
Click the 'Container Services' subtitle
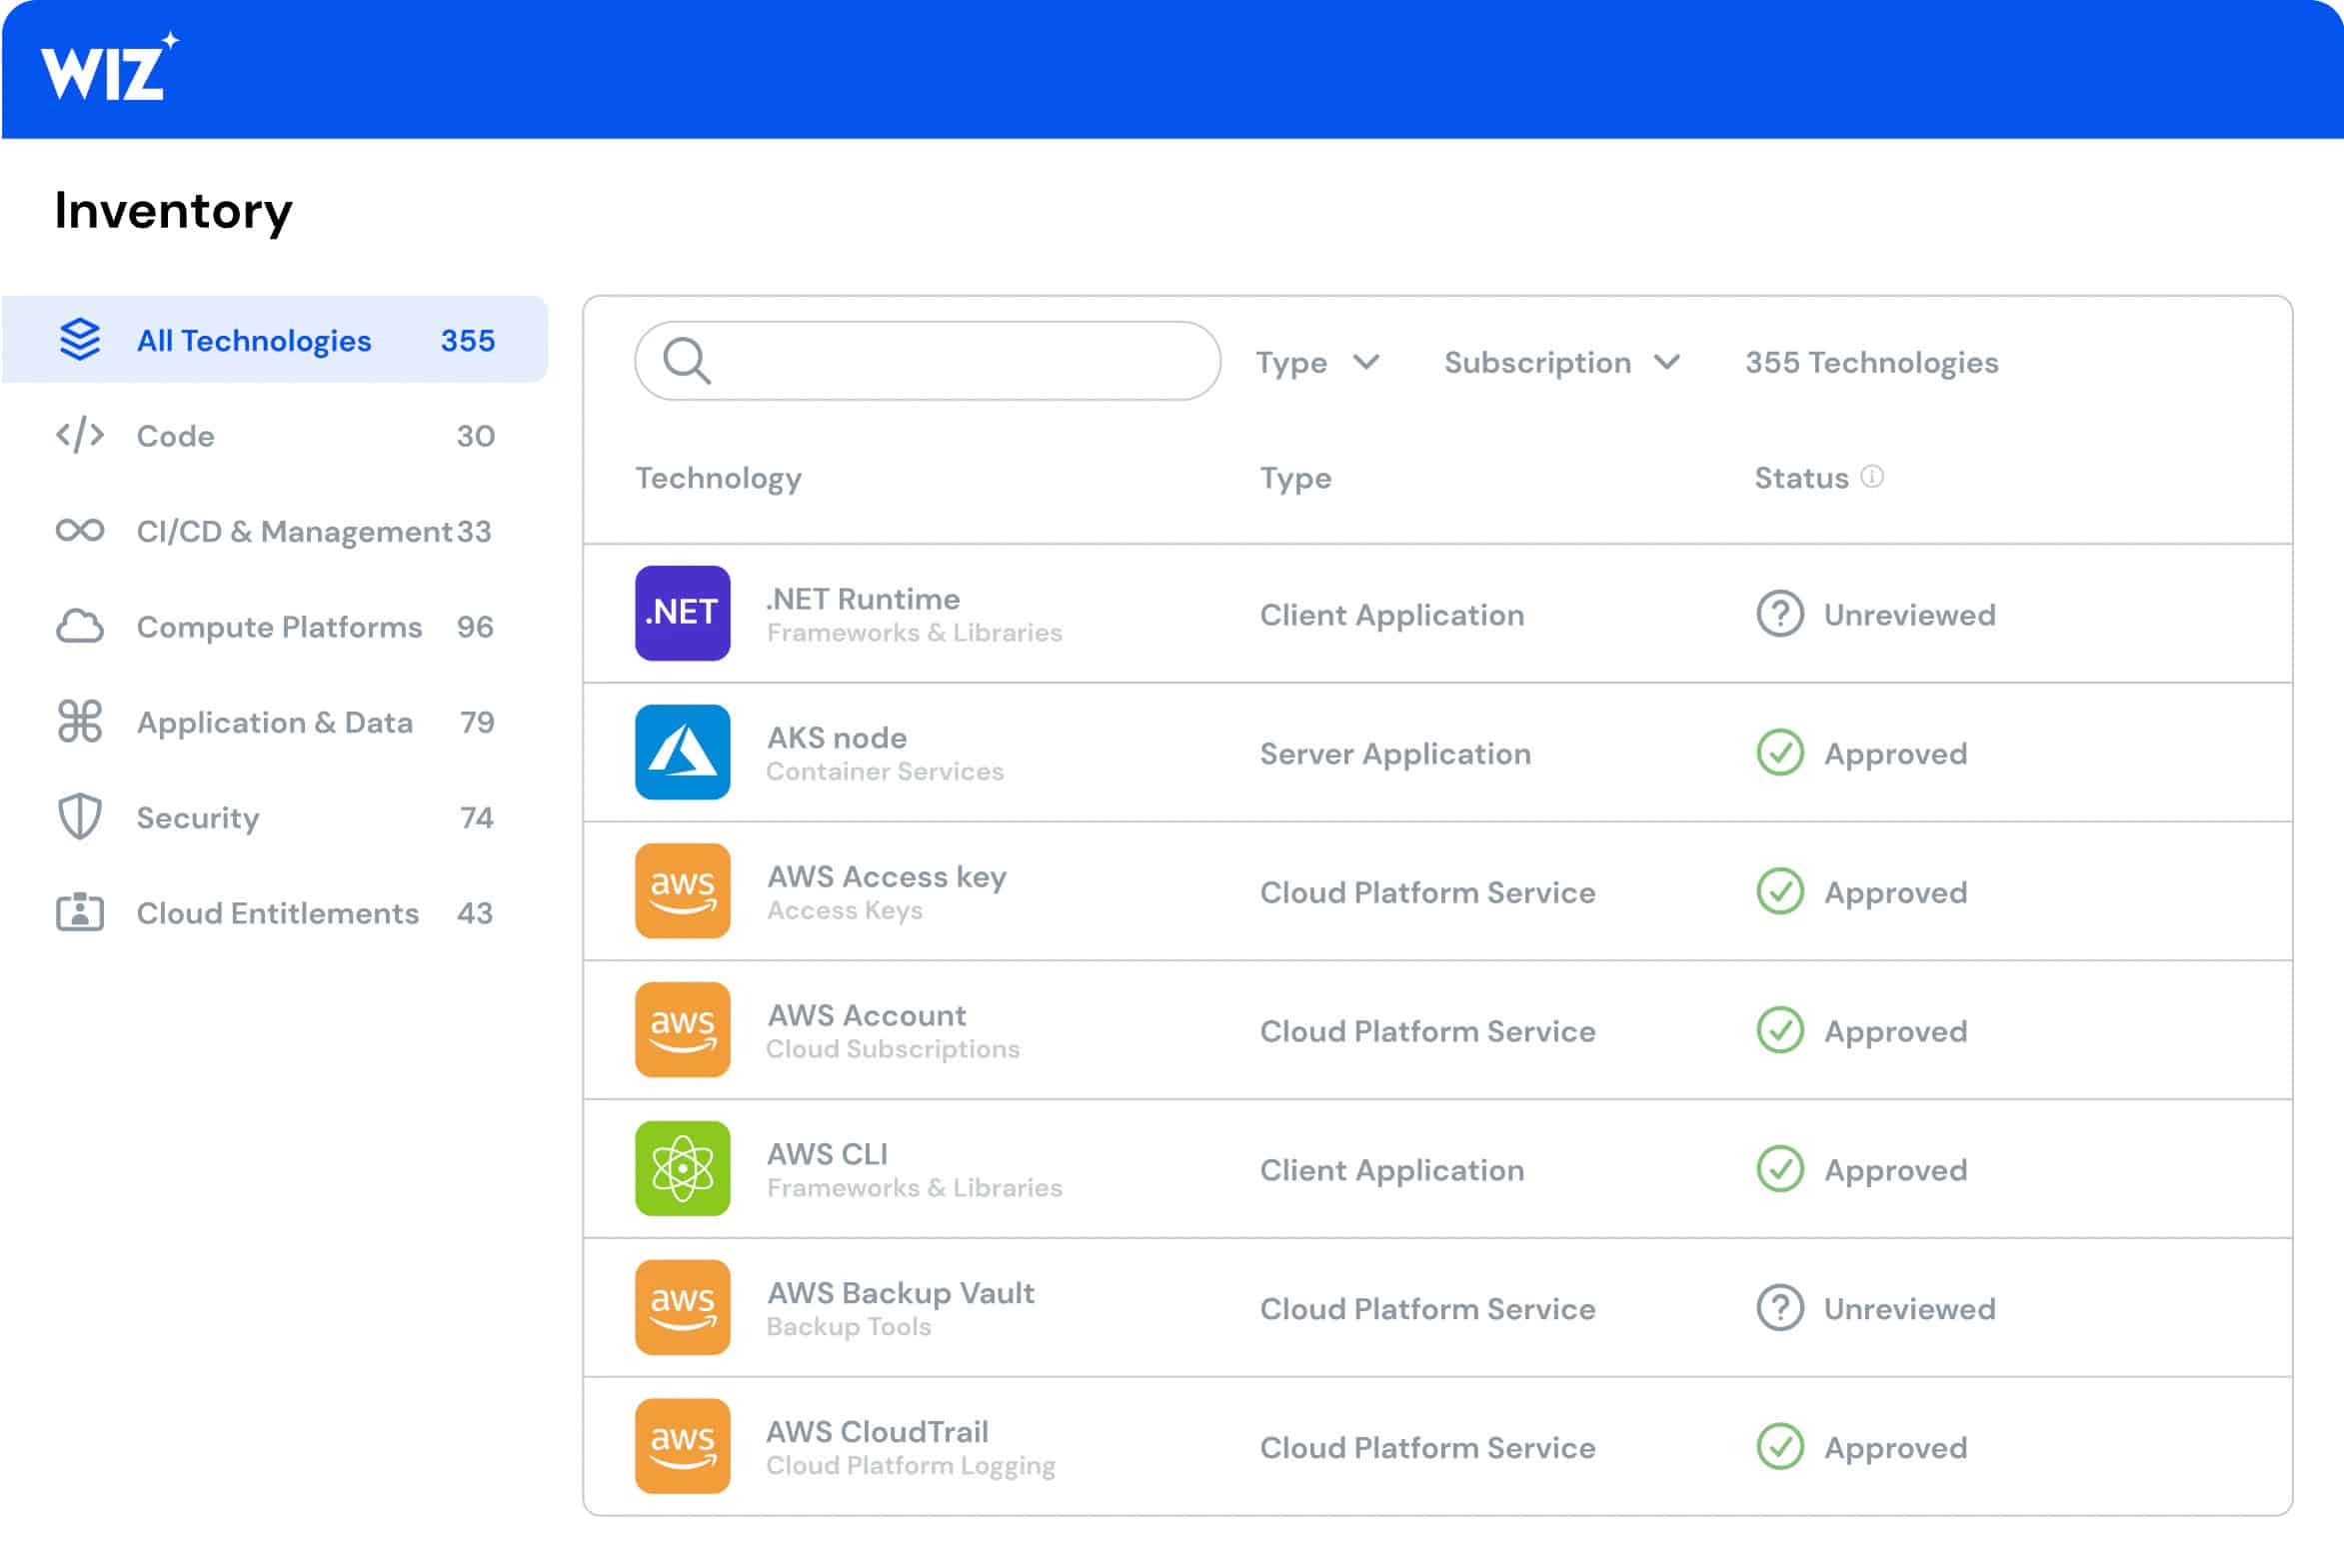click(885, 771)
